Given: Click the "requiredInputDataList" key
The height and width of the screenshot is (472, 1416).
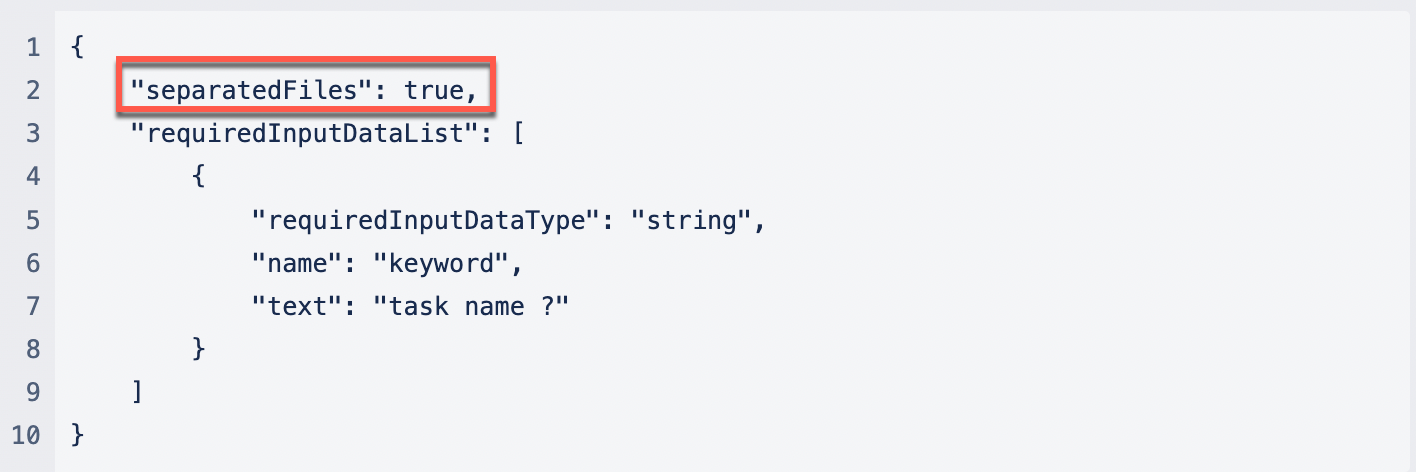Looking at the screenshot, I should point(302,134).
